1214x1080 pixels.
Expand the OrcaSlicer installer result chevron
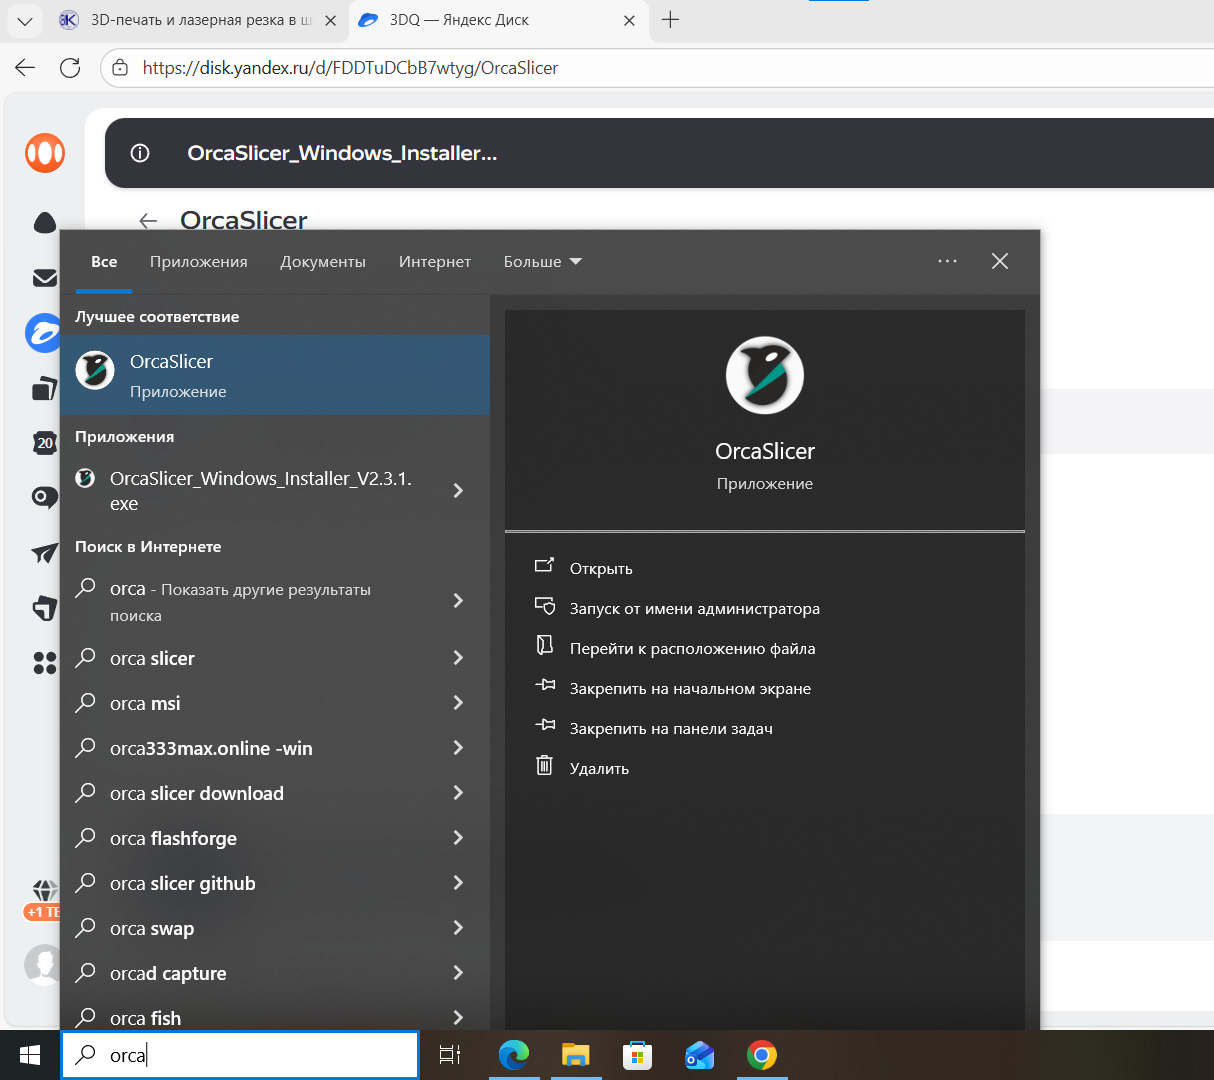click(458, 491)
